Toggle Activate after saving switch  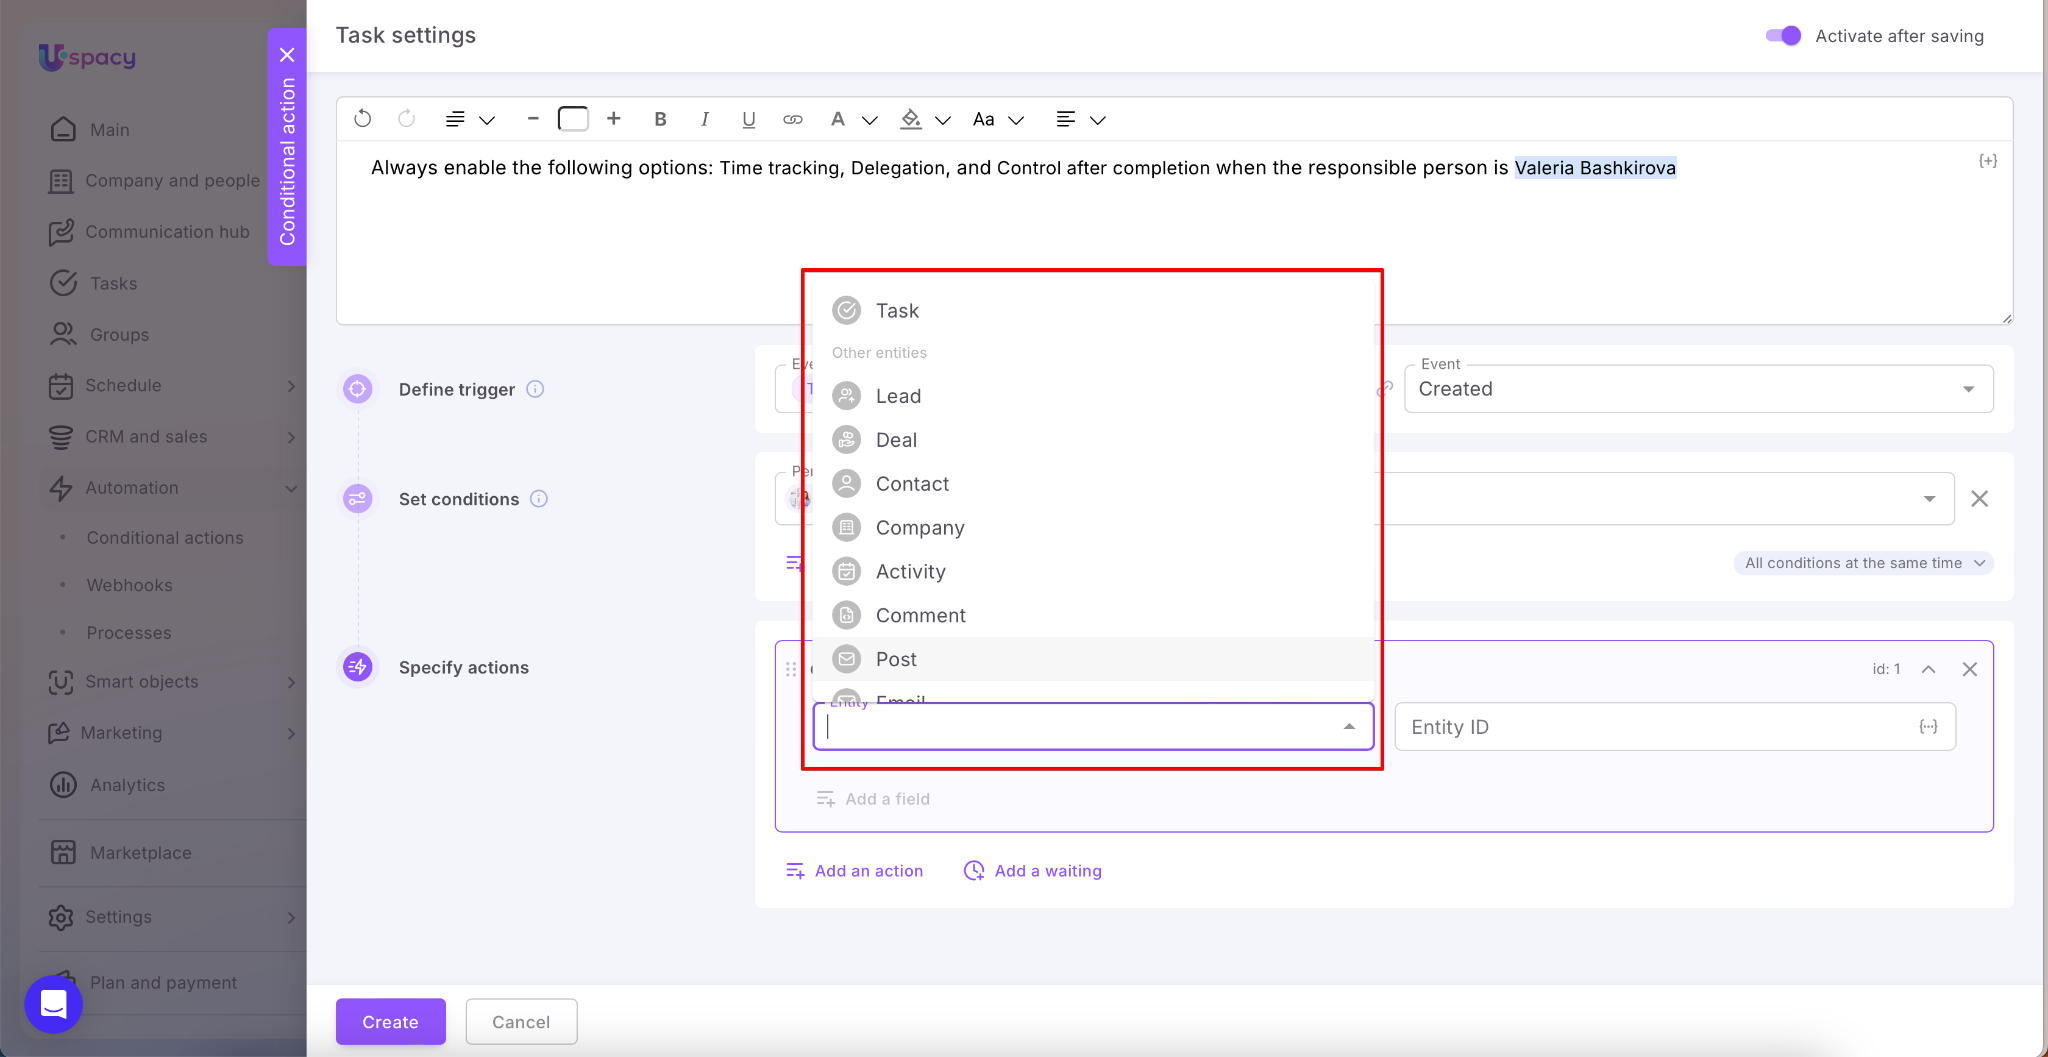point(1783,36)
